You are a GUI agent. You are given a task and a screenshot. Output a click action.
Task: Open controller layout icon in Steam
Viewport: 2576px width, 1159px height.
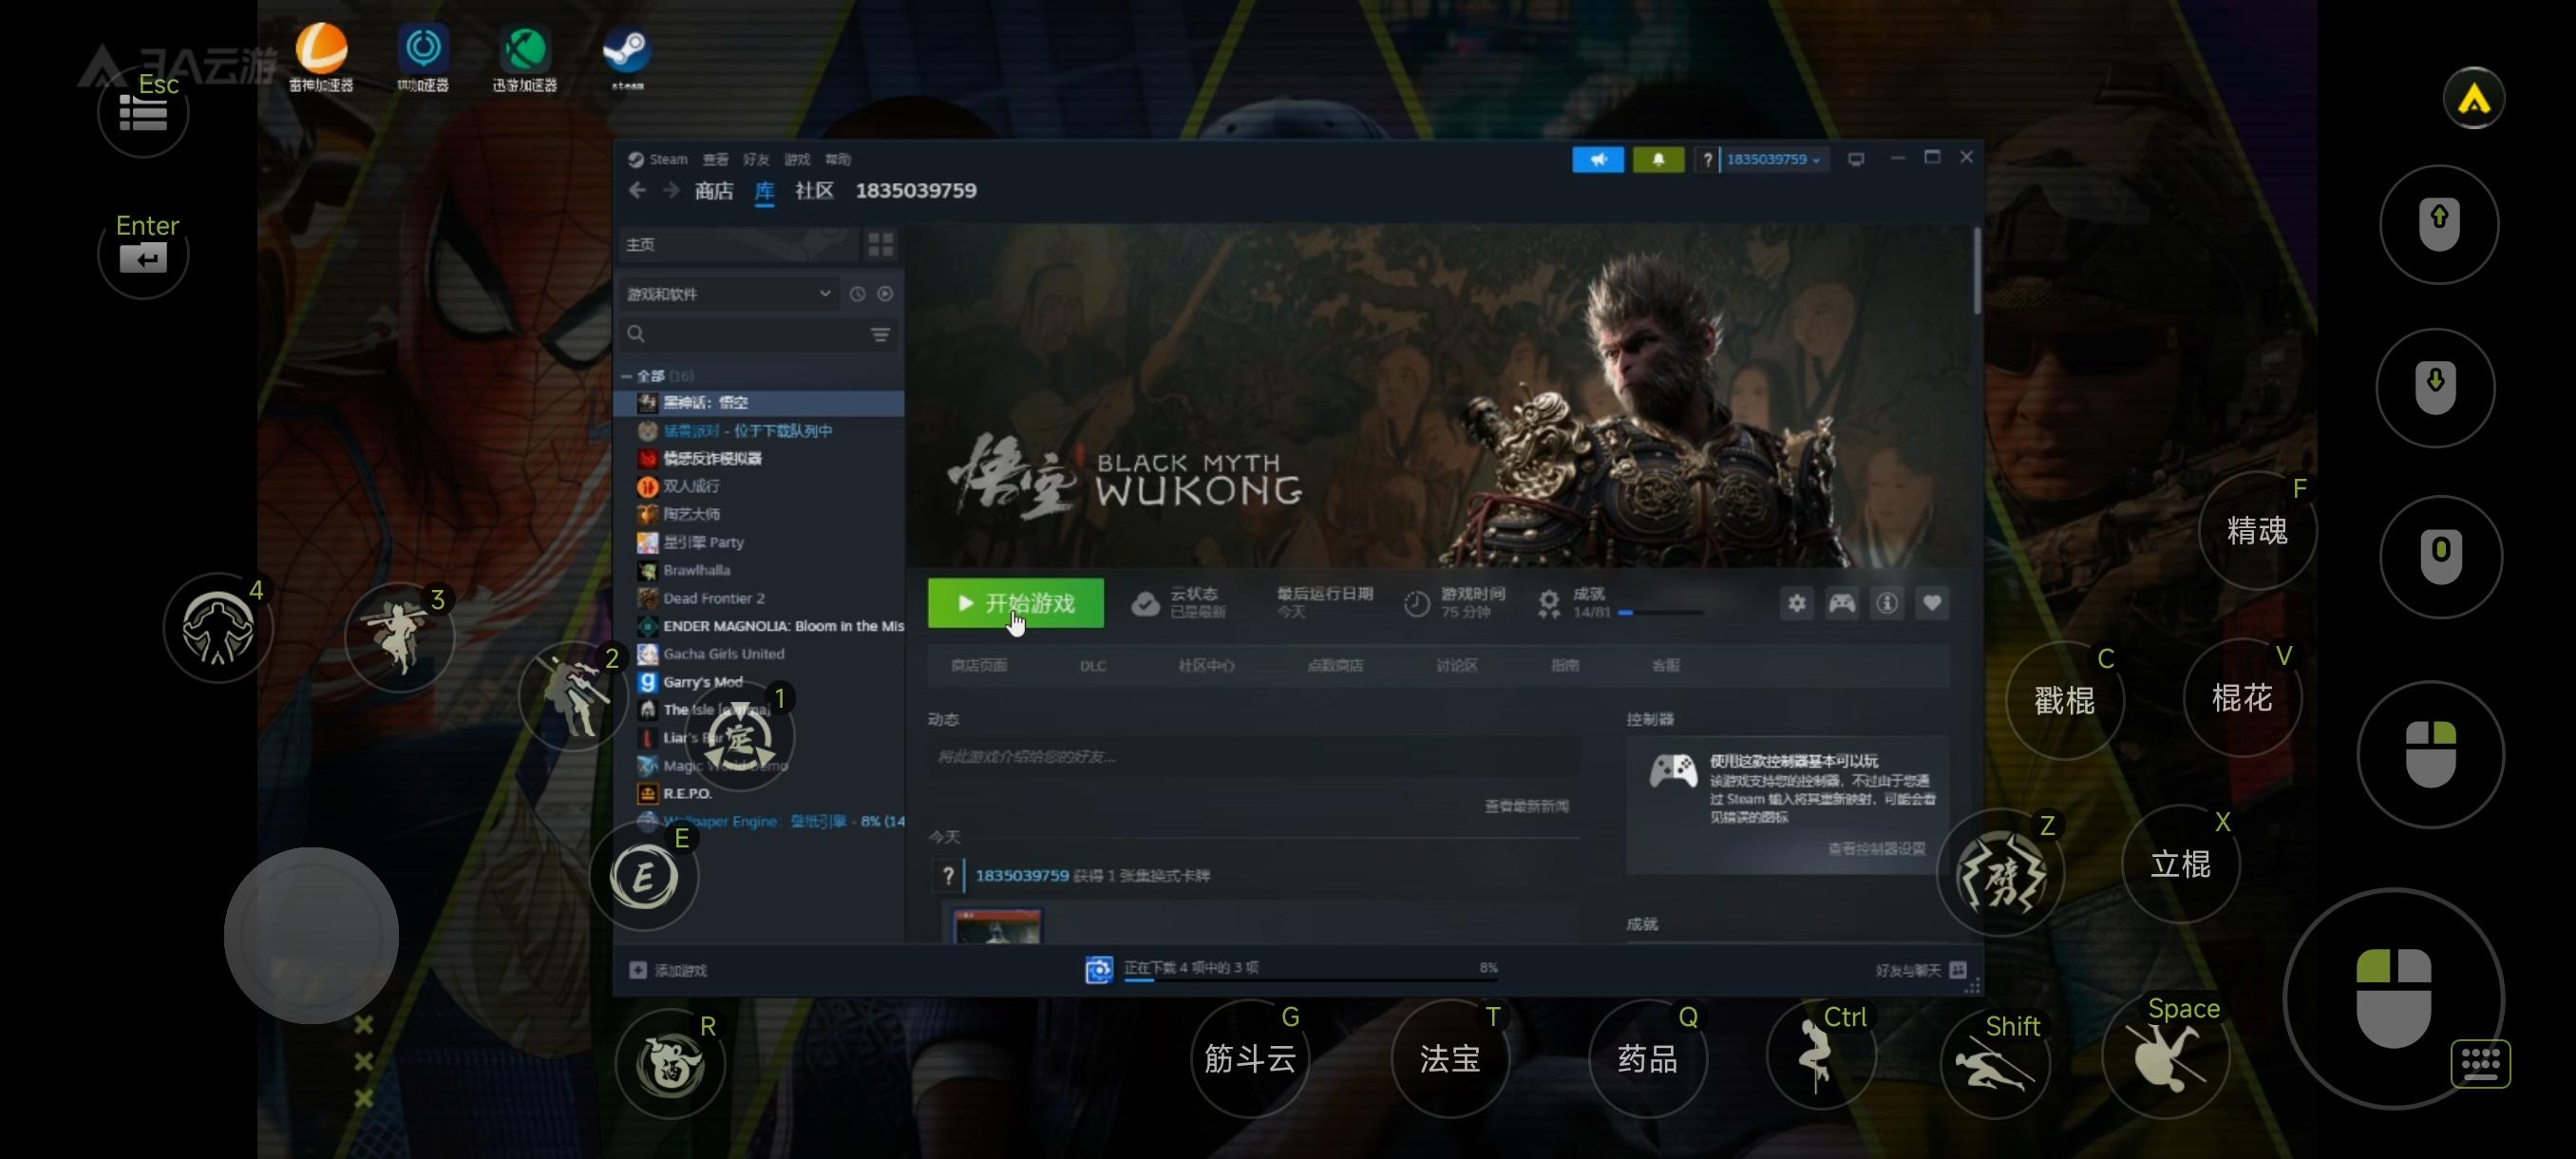coord(1841,603)
